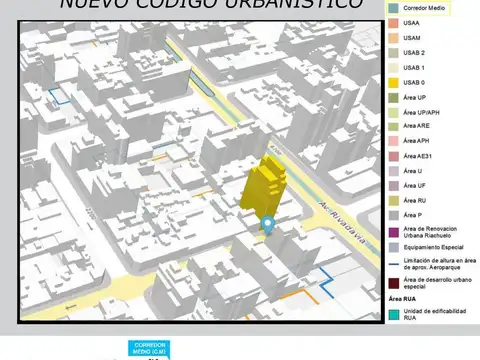
Task: Click the 'Área P' legend label
Action: click(x=413, y=215)
